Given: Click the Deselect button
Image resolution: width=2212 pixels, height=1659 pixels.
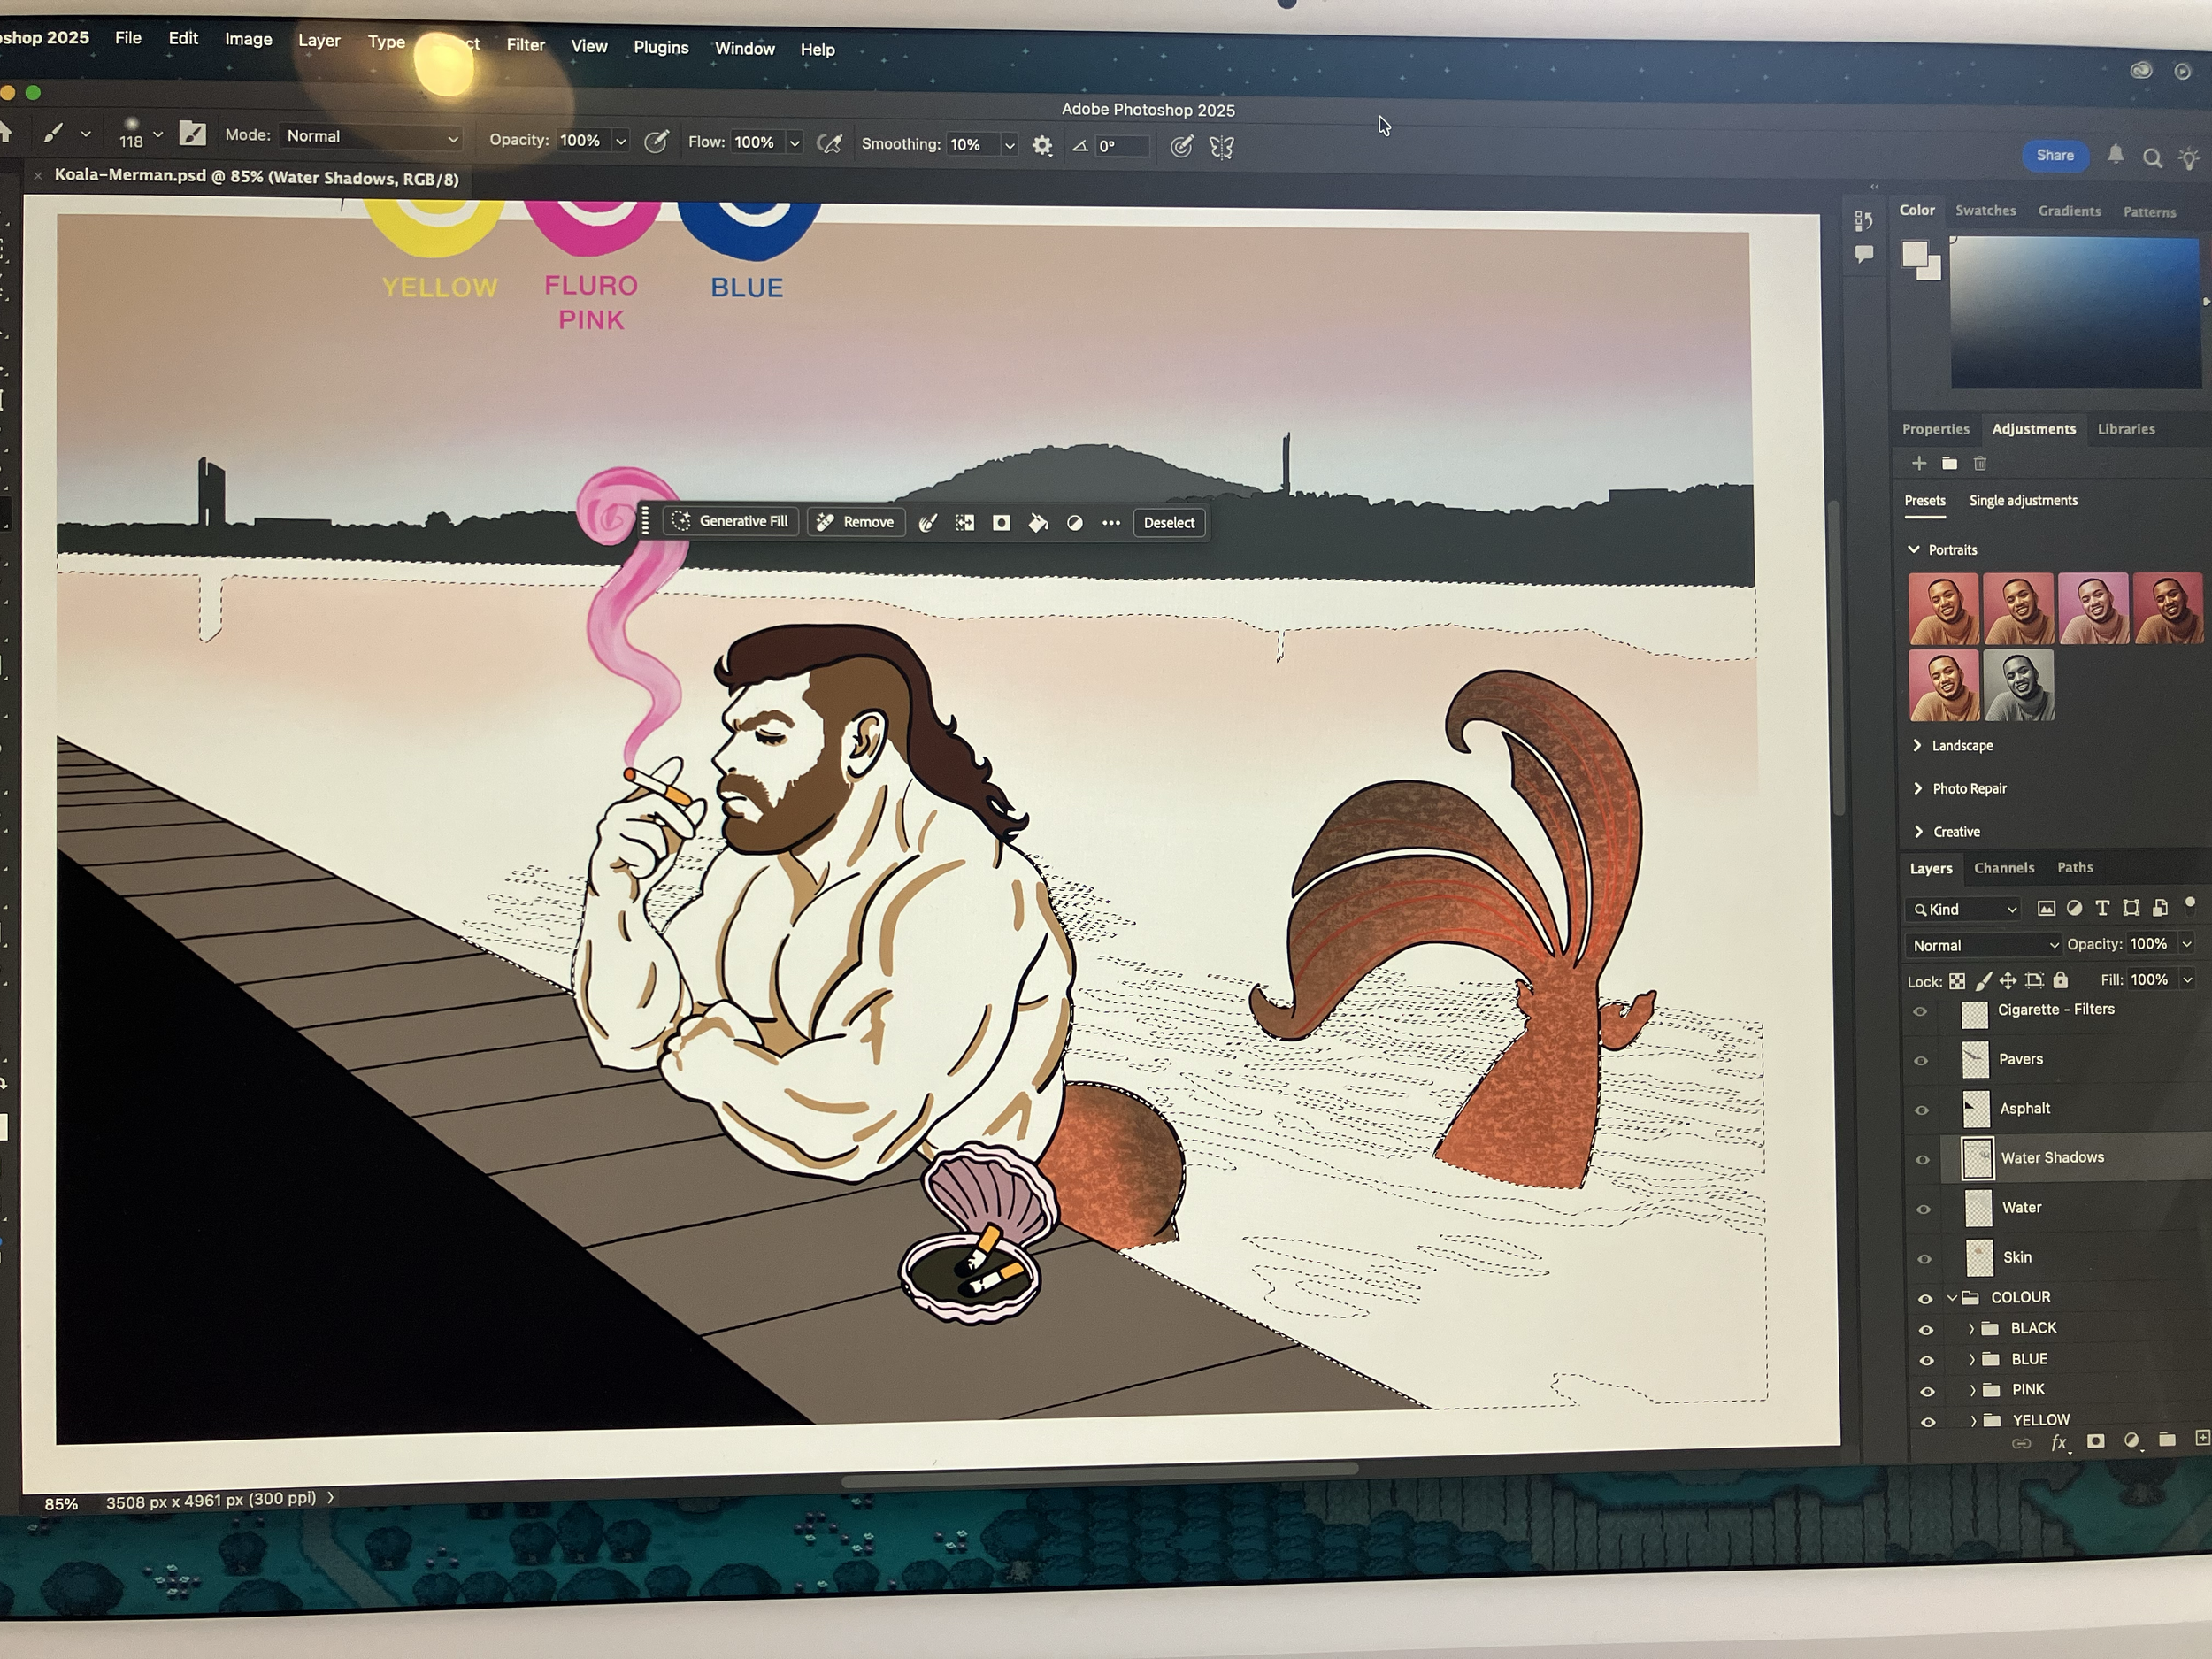Looking at the screenshot, I should point(1168,523).
